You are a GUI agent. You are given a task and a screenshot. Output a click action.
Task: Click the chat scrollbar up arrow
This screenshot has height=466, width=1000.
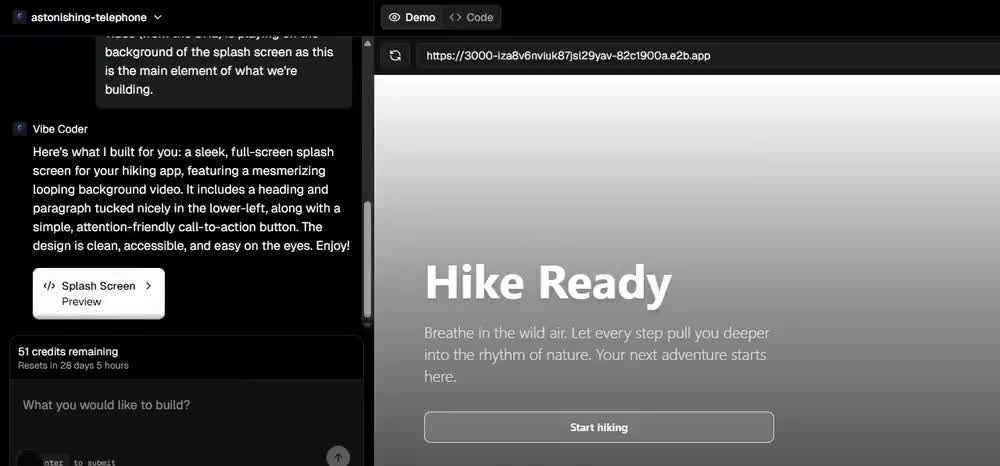pos(367,43)
